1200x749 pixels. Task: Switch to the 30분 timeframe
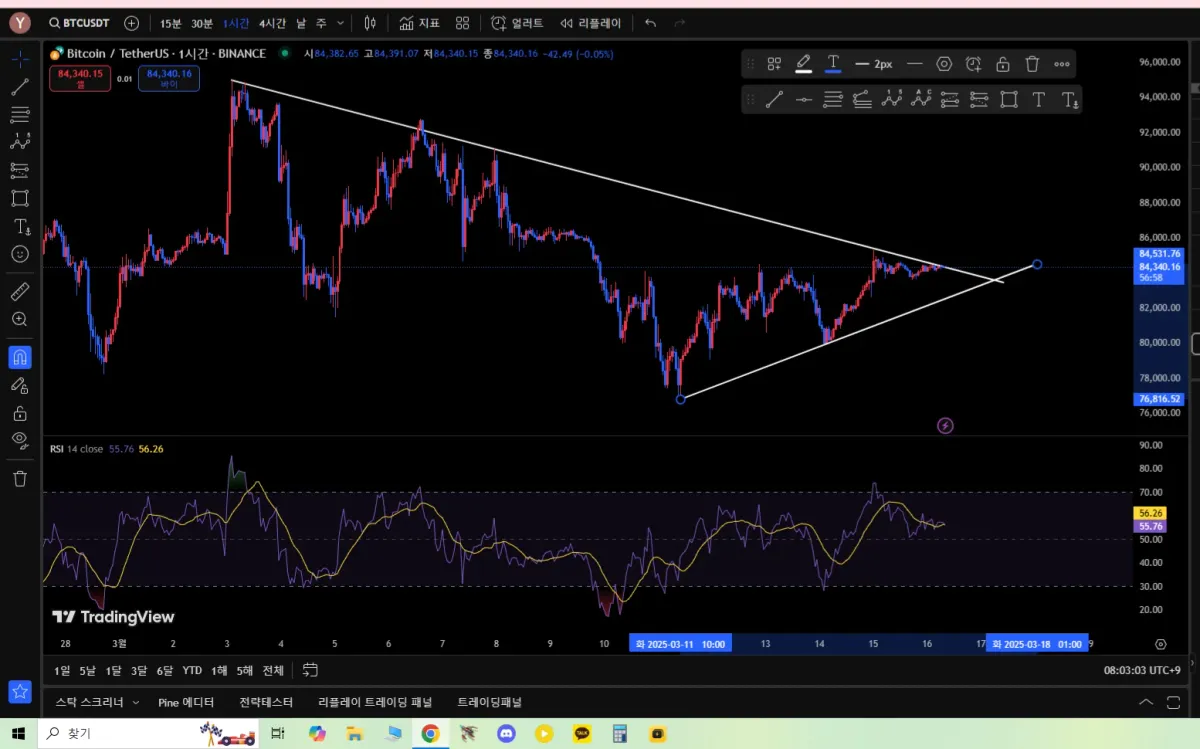[x=202, y=23]
